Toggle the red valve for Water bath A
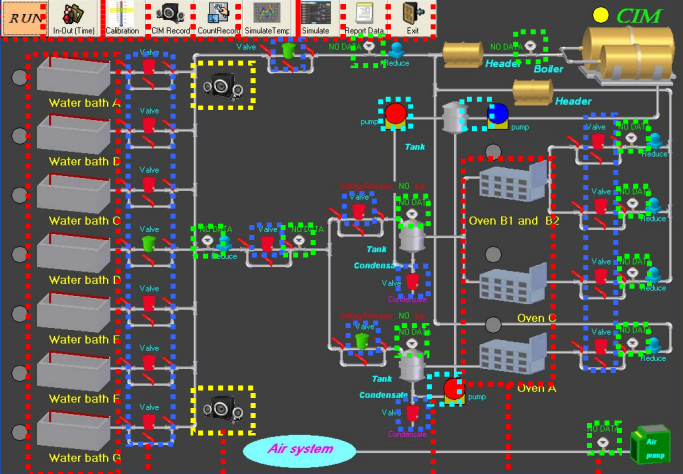Viewport: 683px width, 474px height. point(149,67)
